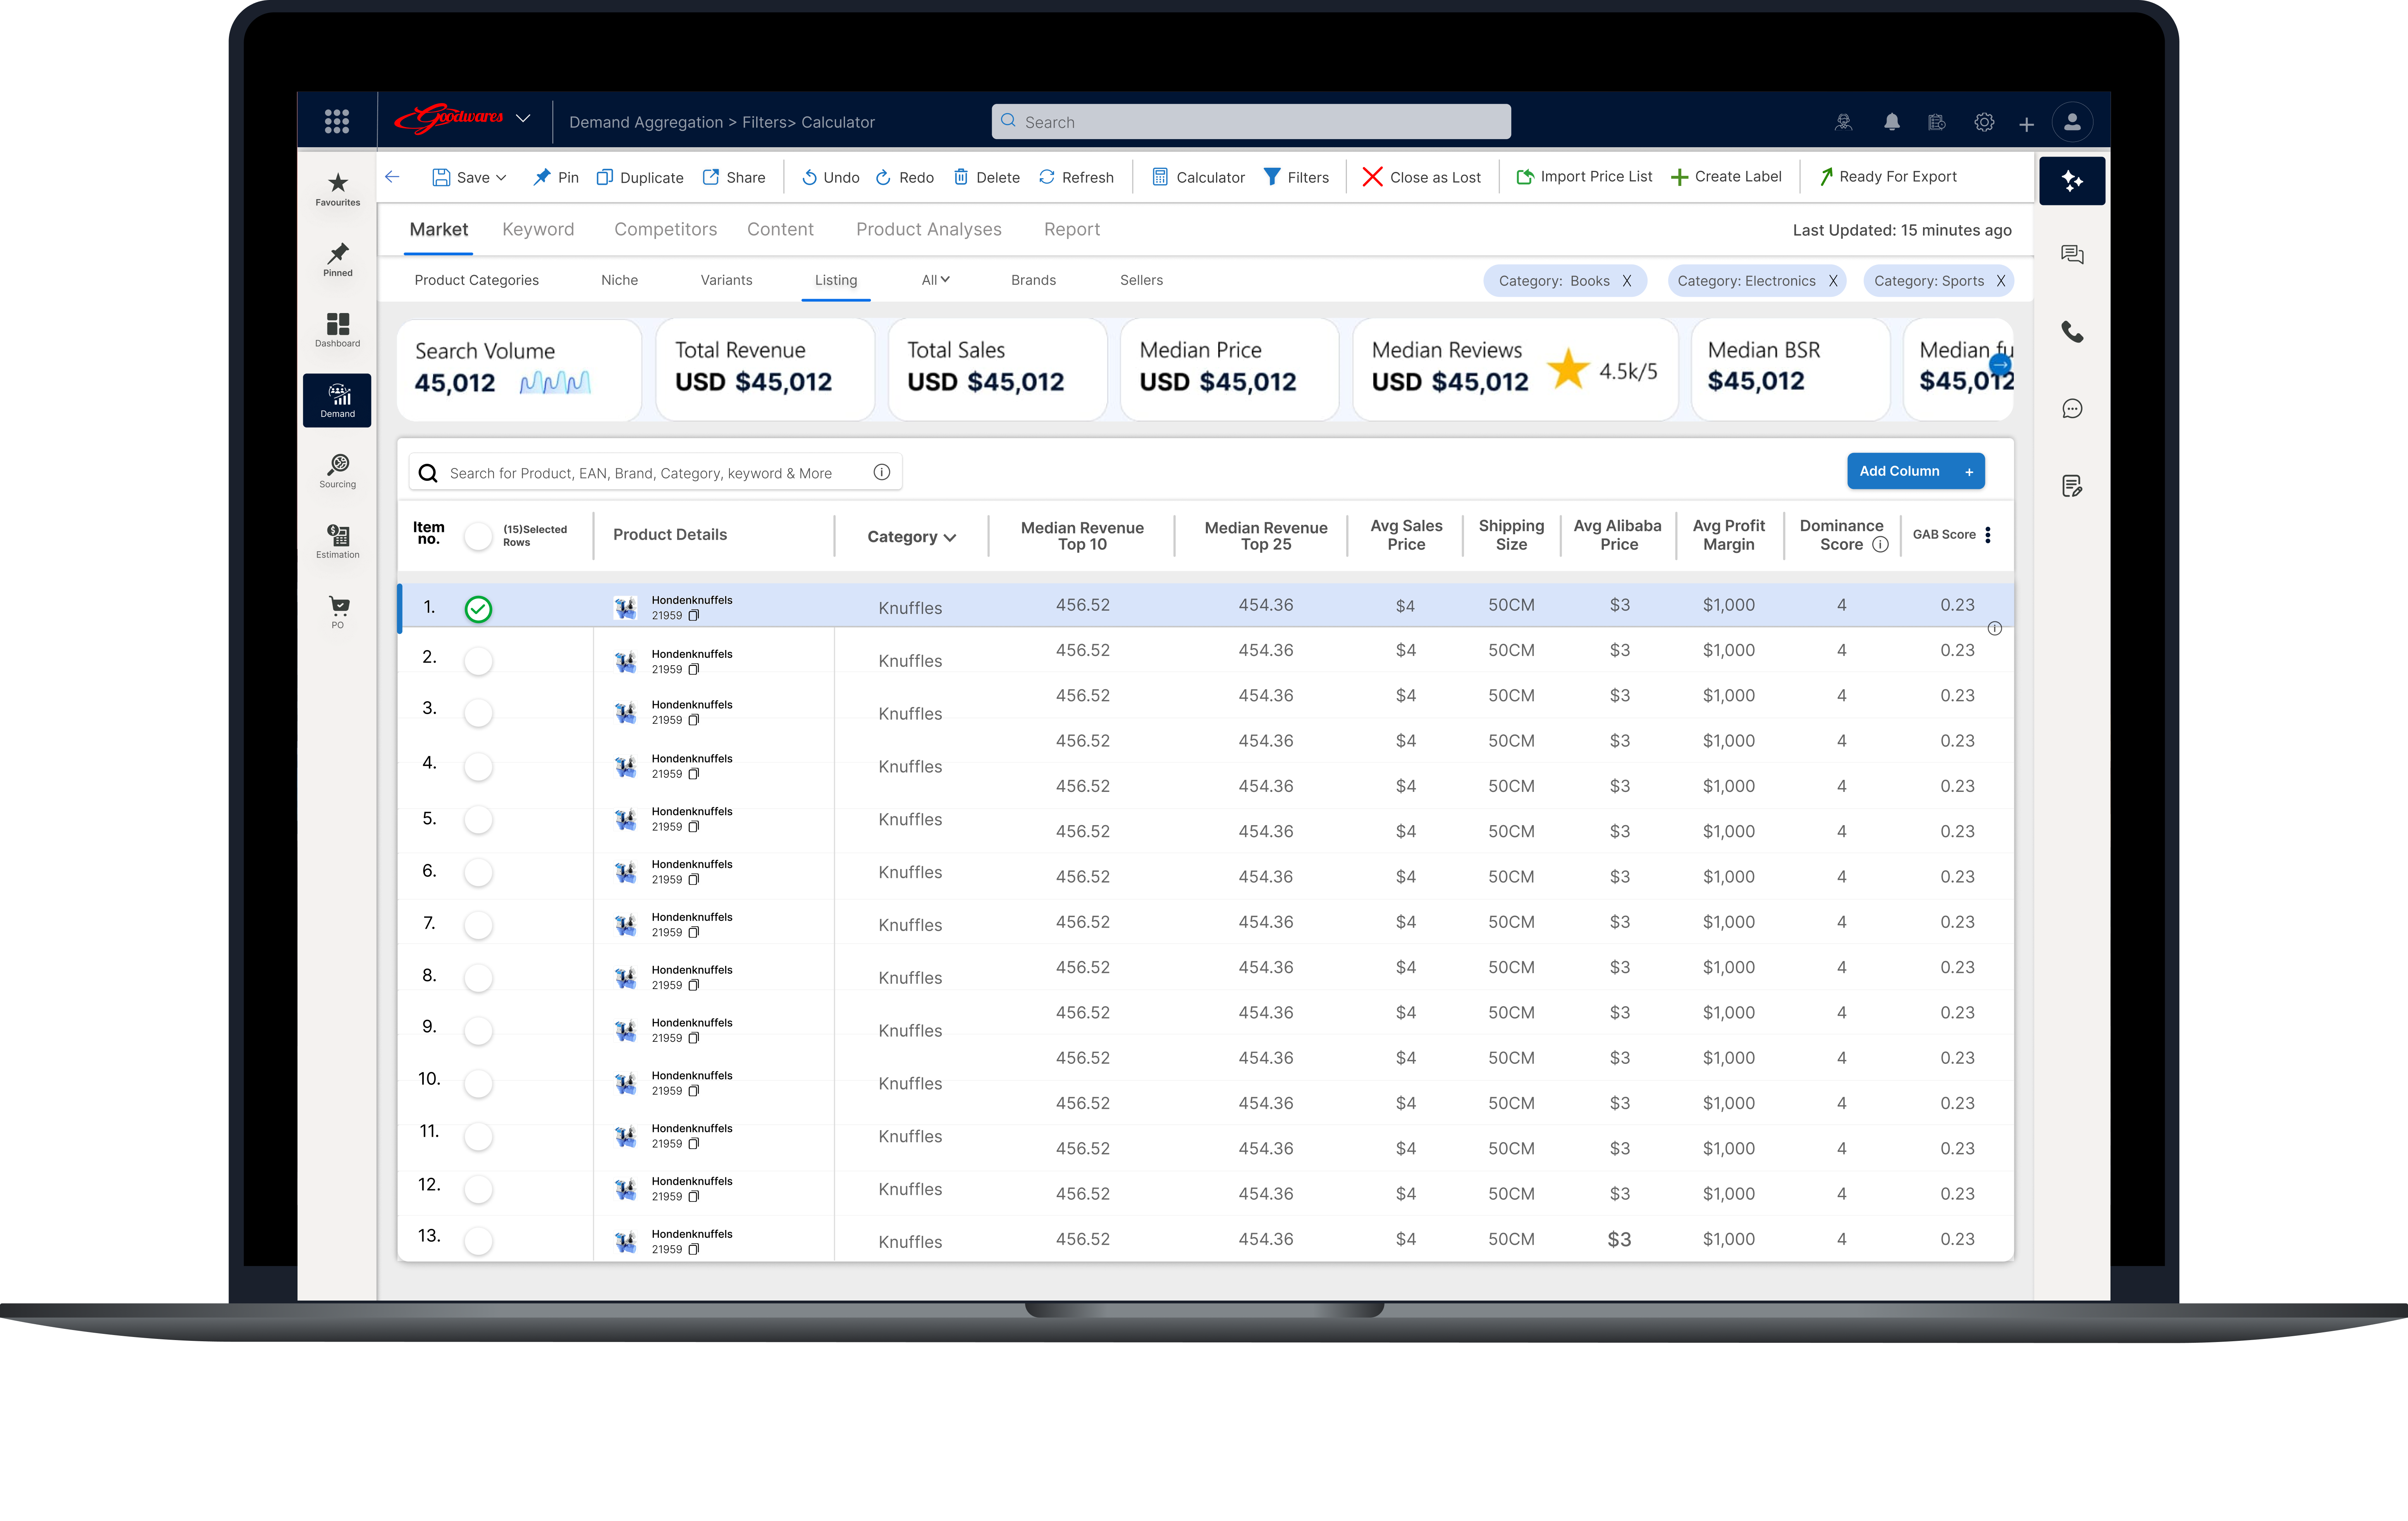Screen dimensions: 2408x1521
Task: Open Sourcing in the sidebar
Action: coord(338,471)
